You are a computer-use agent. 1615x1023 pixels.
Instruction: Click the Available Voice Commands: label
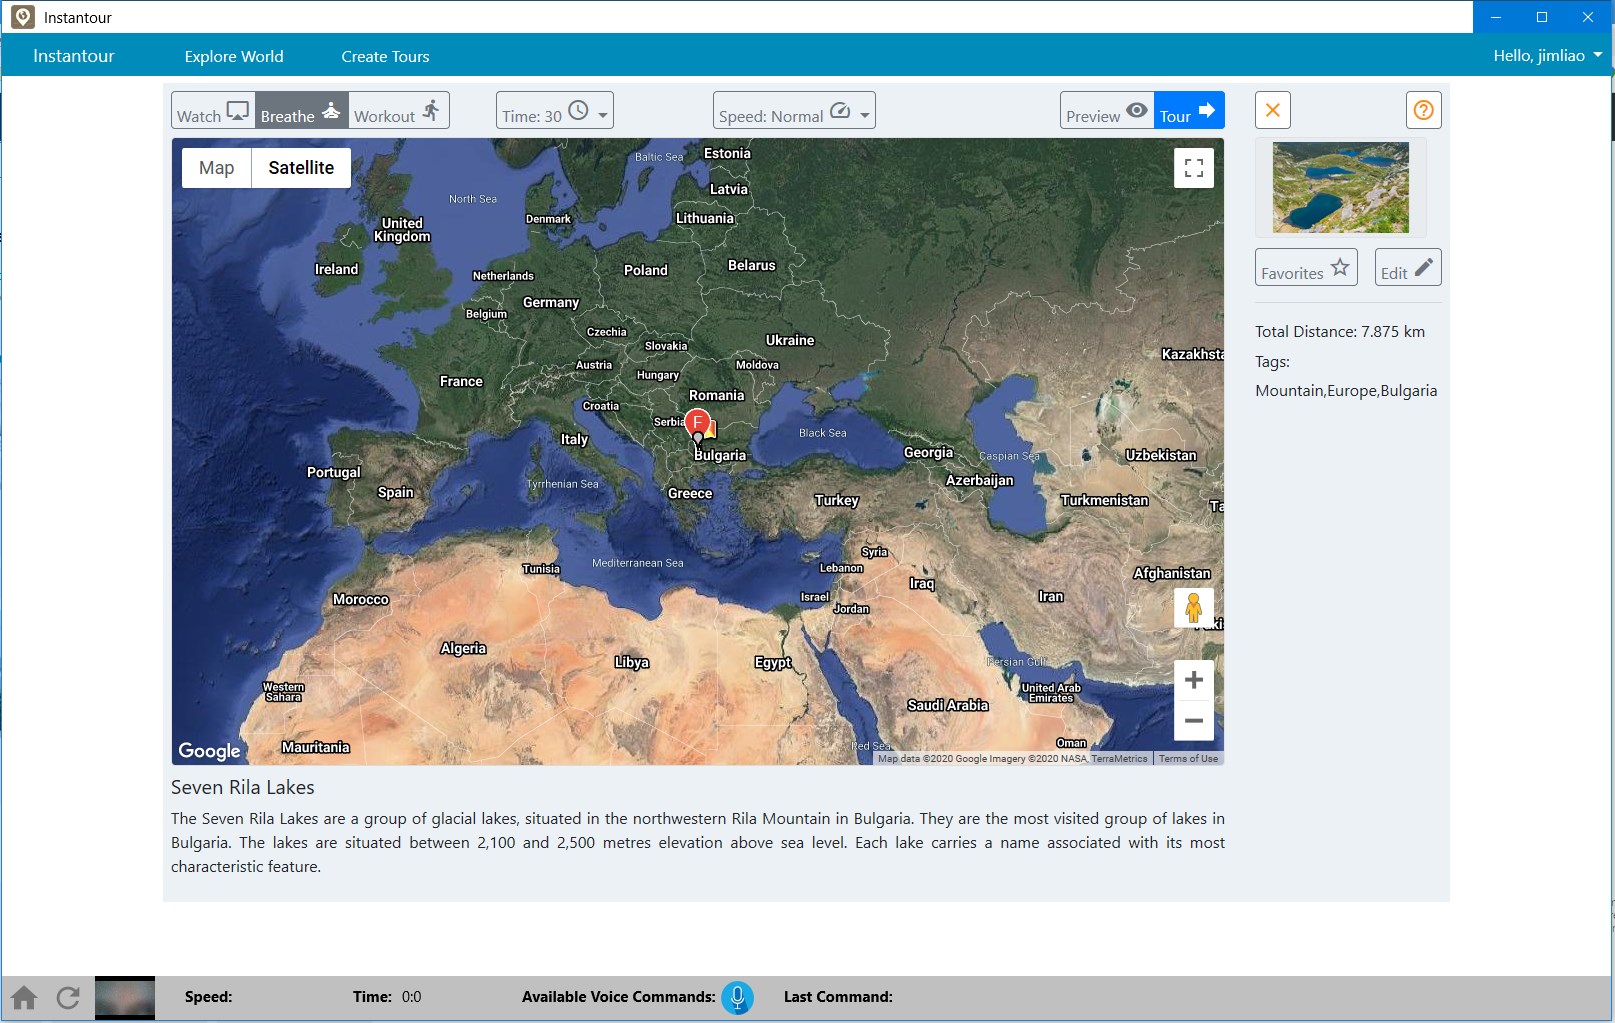pyautogui.click(x=619, y=997)
